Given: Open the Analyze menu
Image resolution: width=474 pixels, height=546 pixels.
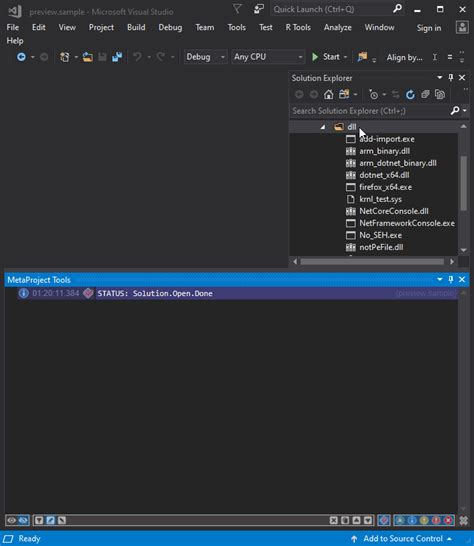Looking at the screenshot, I should pyautogui.click(x=337, y=27).
